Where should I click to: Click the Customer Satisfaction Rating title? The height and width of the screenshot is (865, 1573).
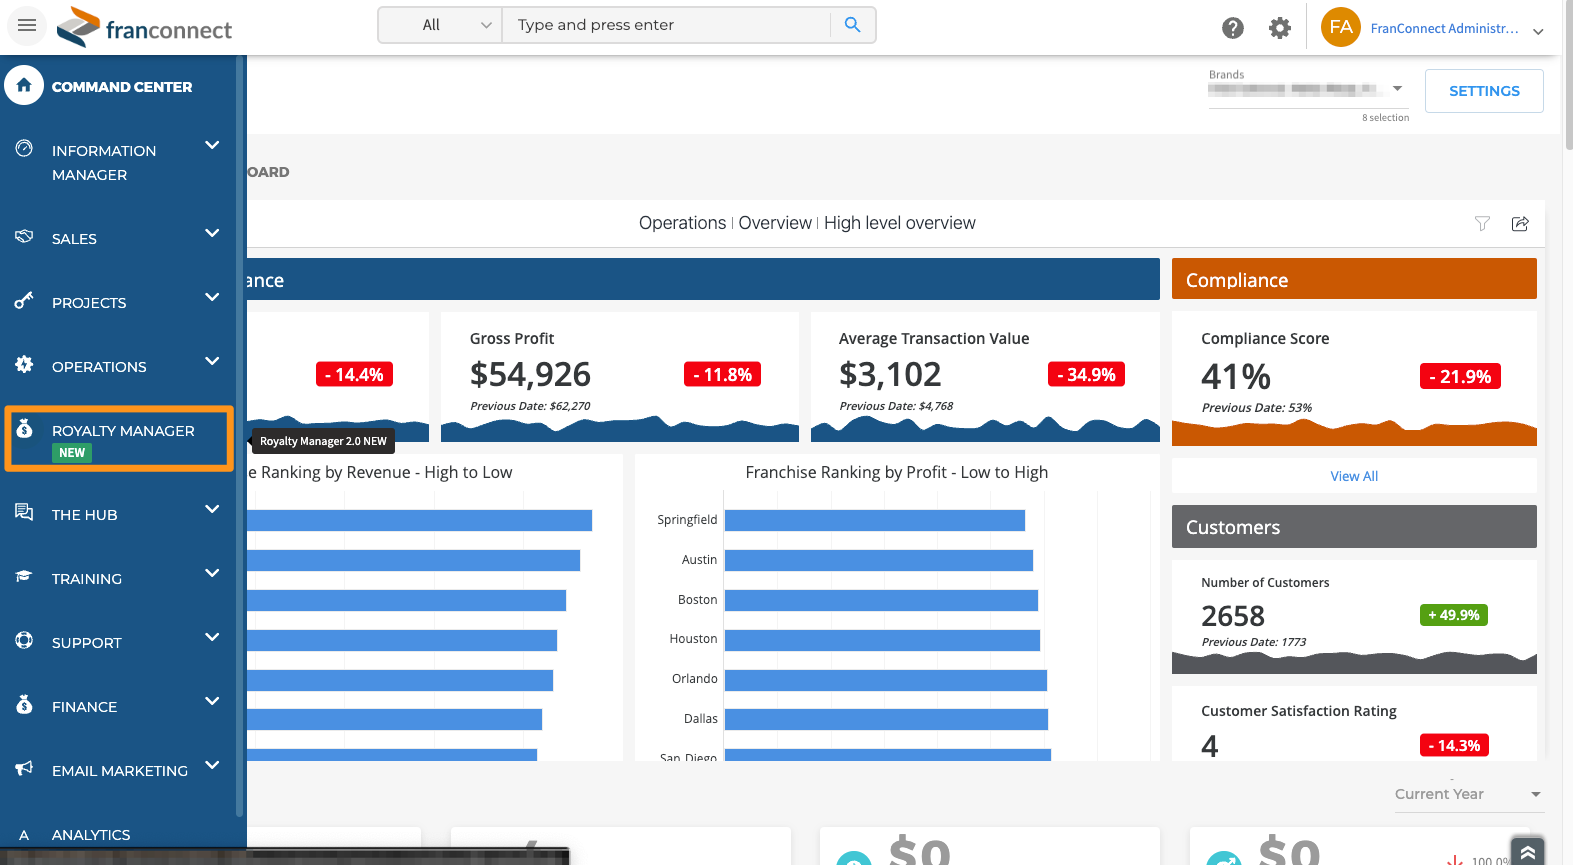click(1299, 711)
